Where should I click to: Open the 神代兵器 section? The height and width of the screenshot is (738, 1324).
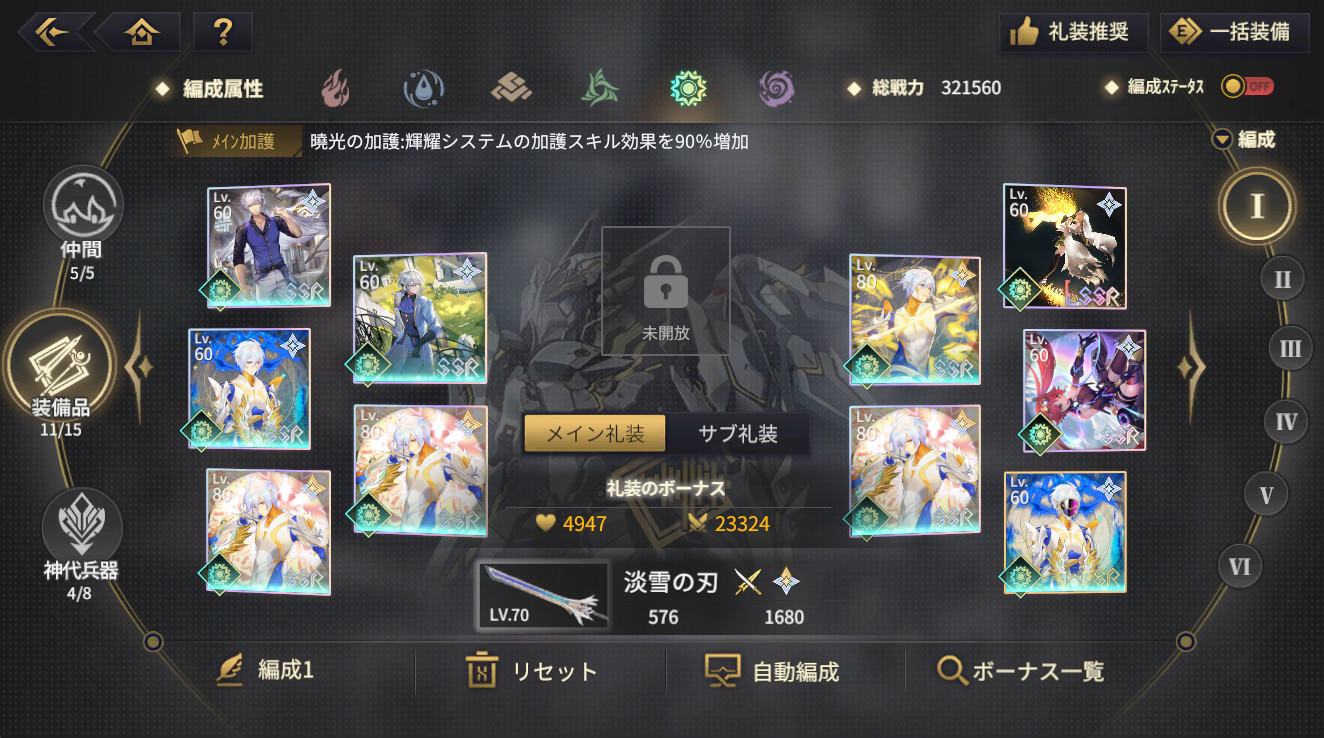[82, 545]
